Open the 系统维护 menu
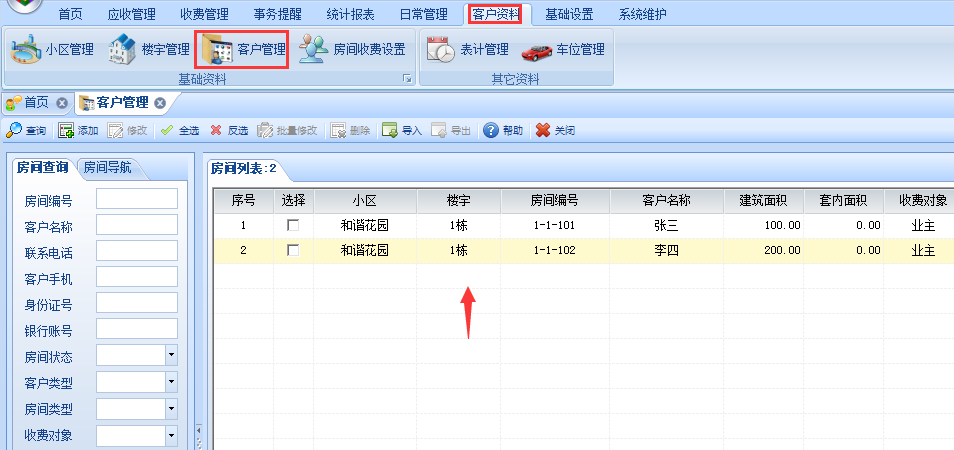 tap(642, 14)
